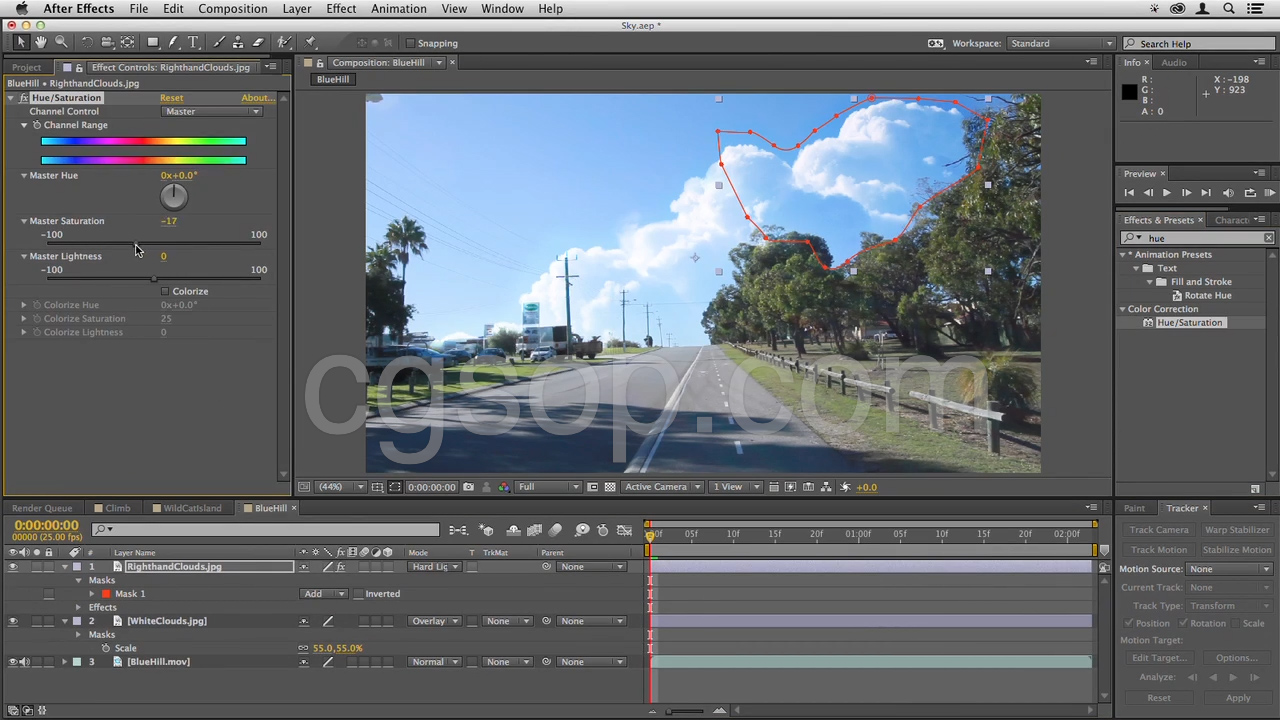The height and width of the screenshot is (720, 1280).
Task: Take a snapshot with the camera icon
Action: coord(468,487)
